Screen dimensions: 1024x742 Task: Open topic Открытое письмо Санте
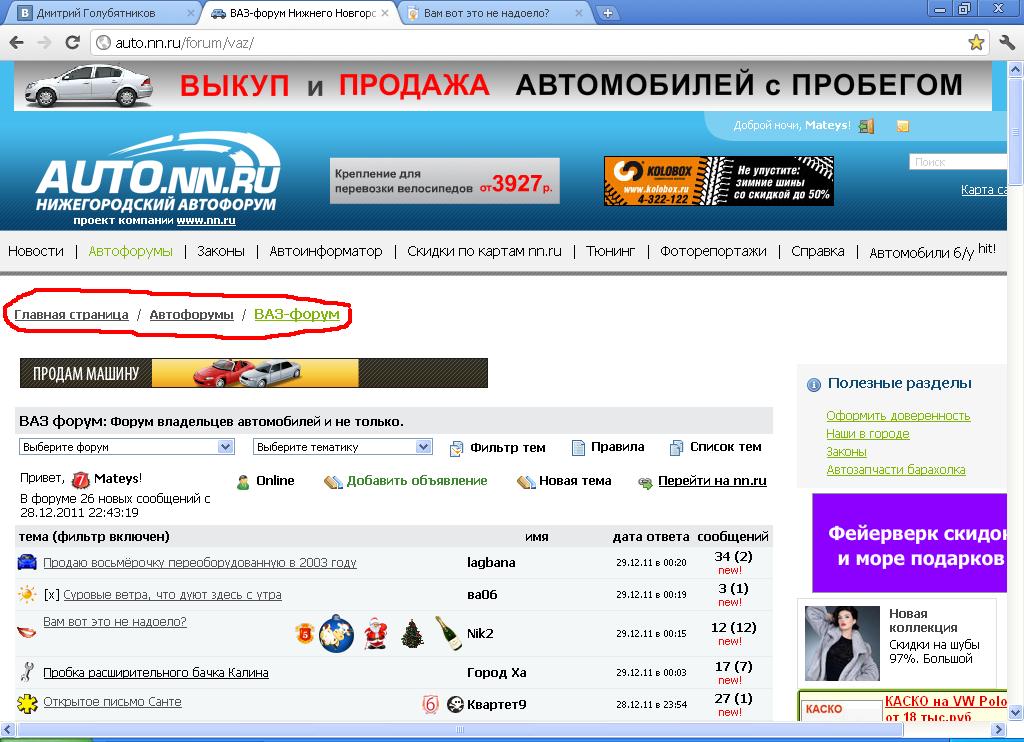coord(112,702)
